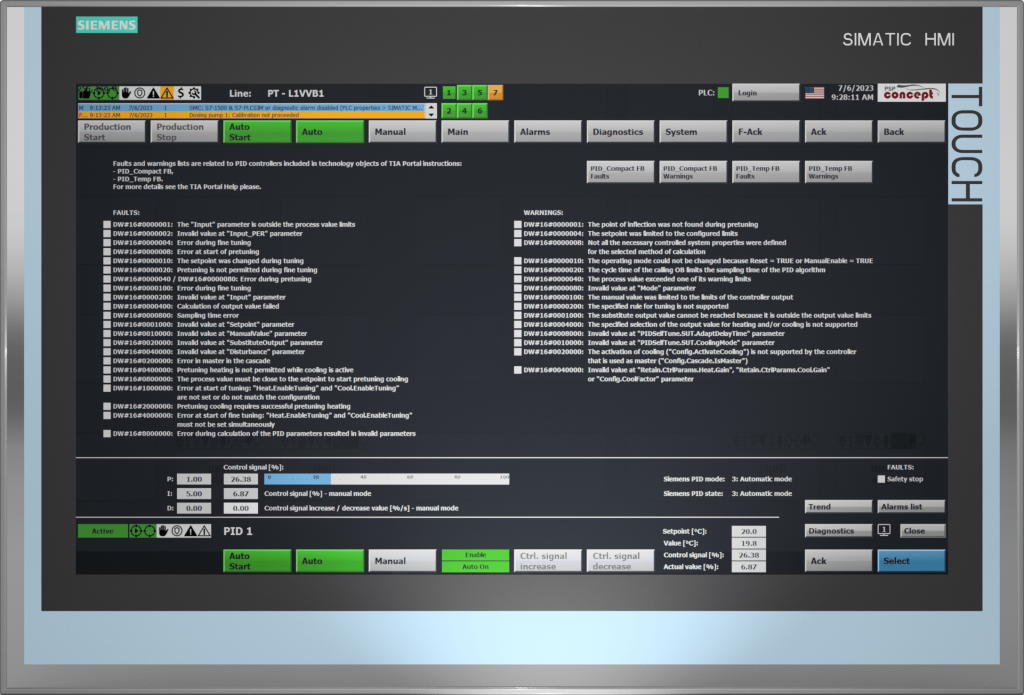This screenshot has height=695, width=1024.
Task: Toggle the Error in master in cascade checkbox
Action: pyautogui.click(x=107, y=361)
